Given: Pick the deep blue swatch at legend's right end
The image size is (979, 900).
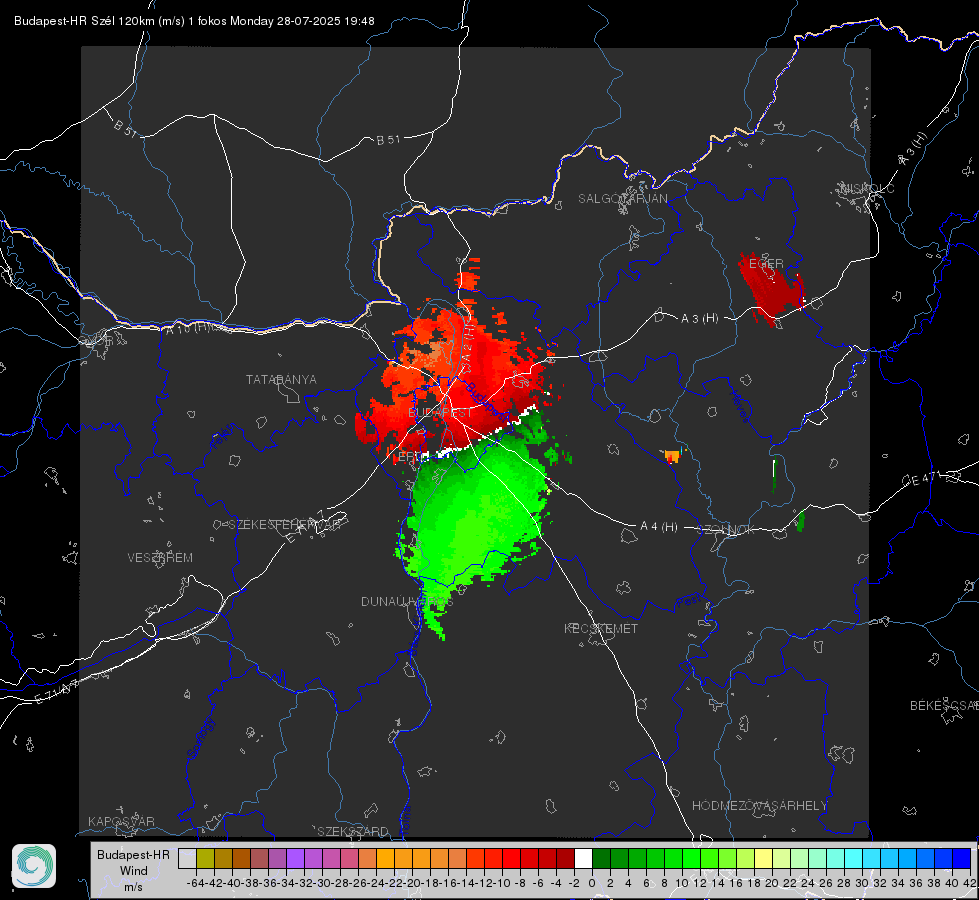Looking at the screenshot, I should pyautogui.click(x=961, y=858).
